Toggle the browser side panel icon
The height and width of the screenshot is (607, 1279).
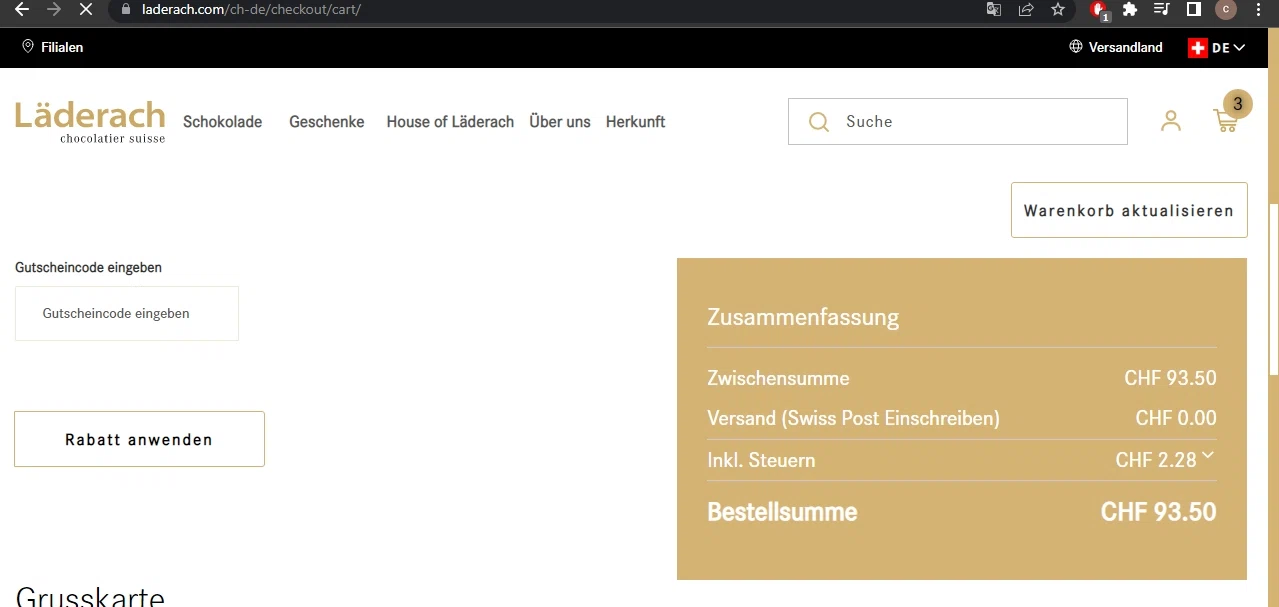1193,10
